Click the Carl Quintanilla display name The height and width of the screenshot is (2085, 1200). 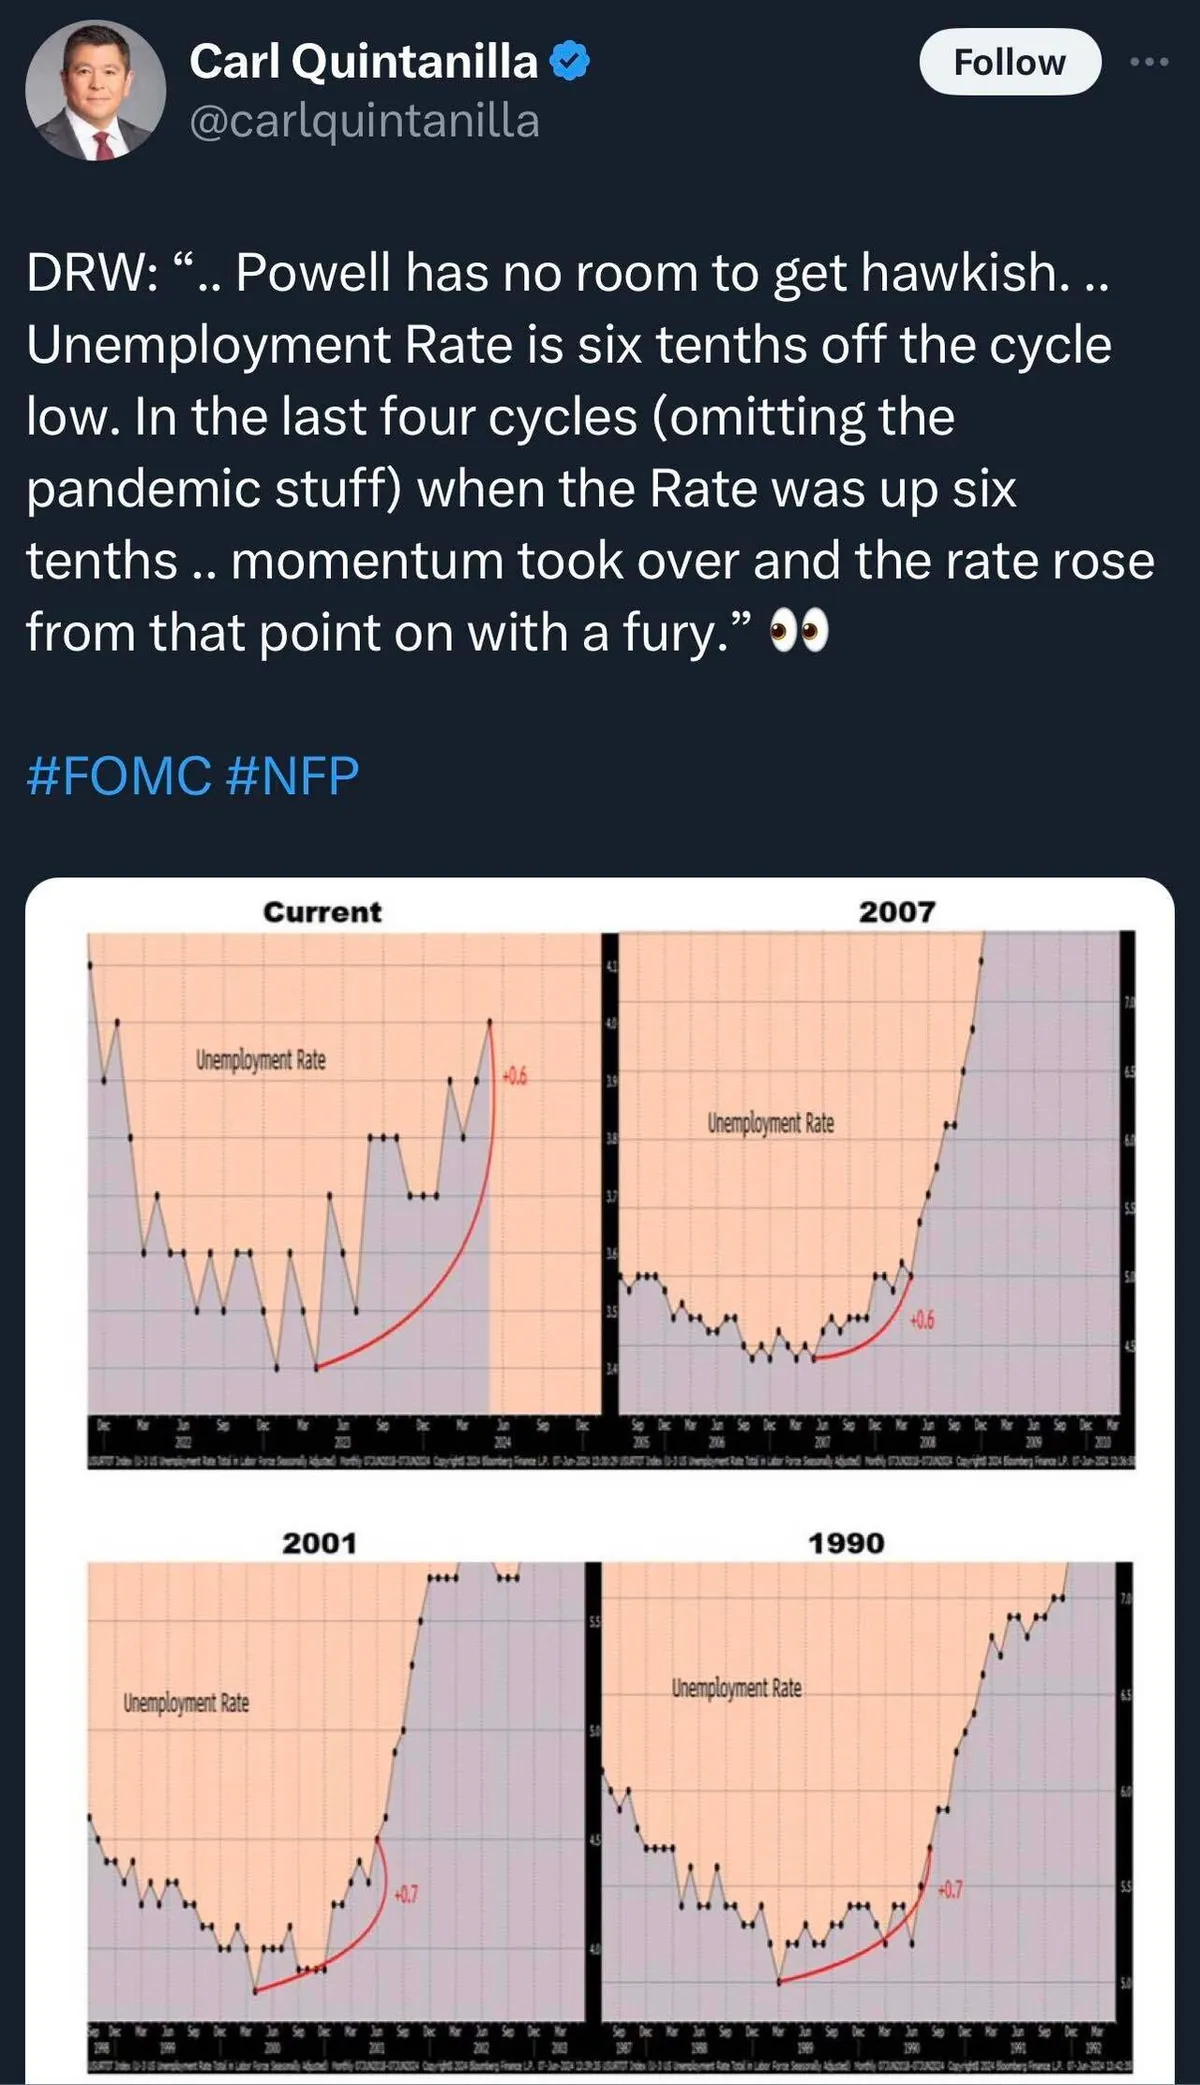[x=364, y=62]
